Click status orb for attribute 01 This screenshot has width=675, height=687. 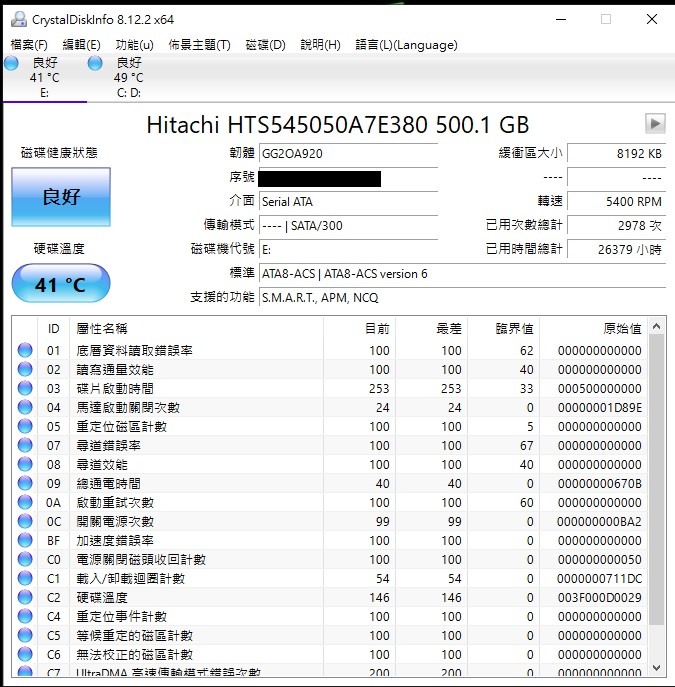point(25,350)
